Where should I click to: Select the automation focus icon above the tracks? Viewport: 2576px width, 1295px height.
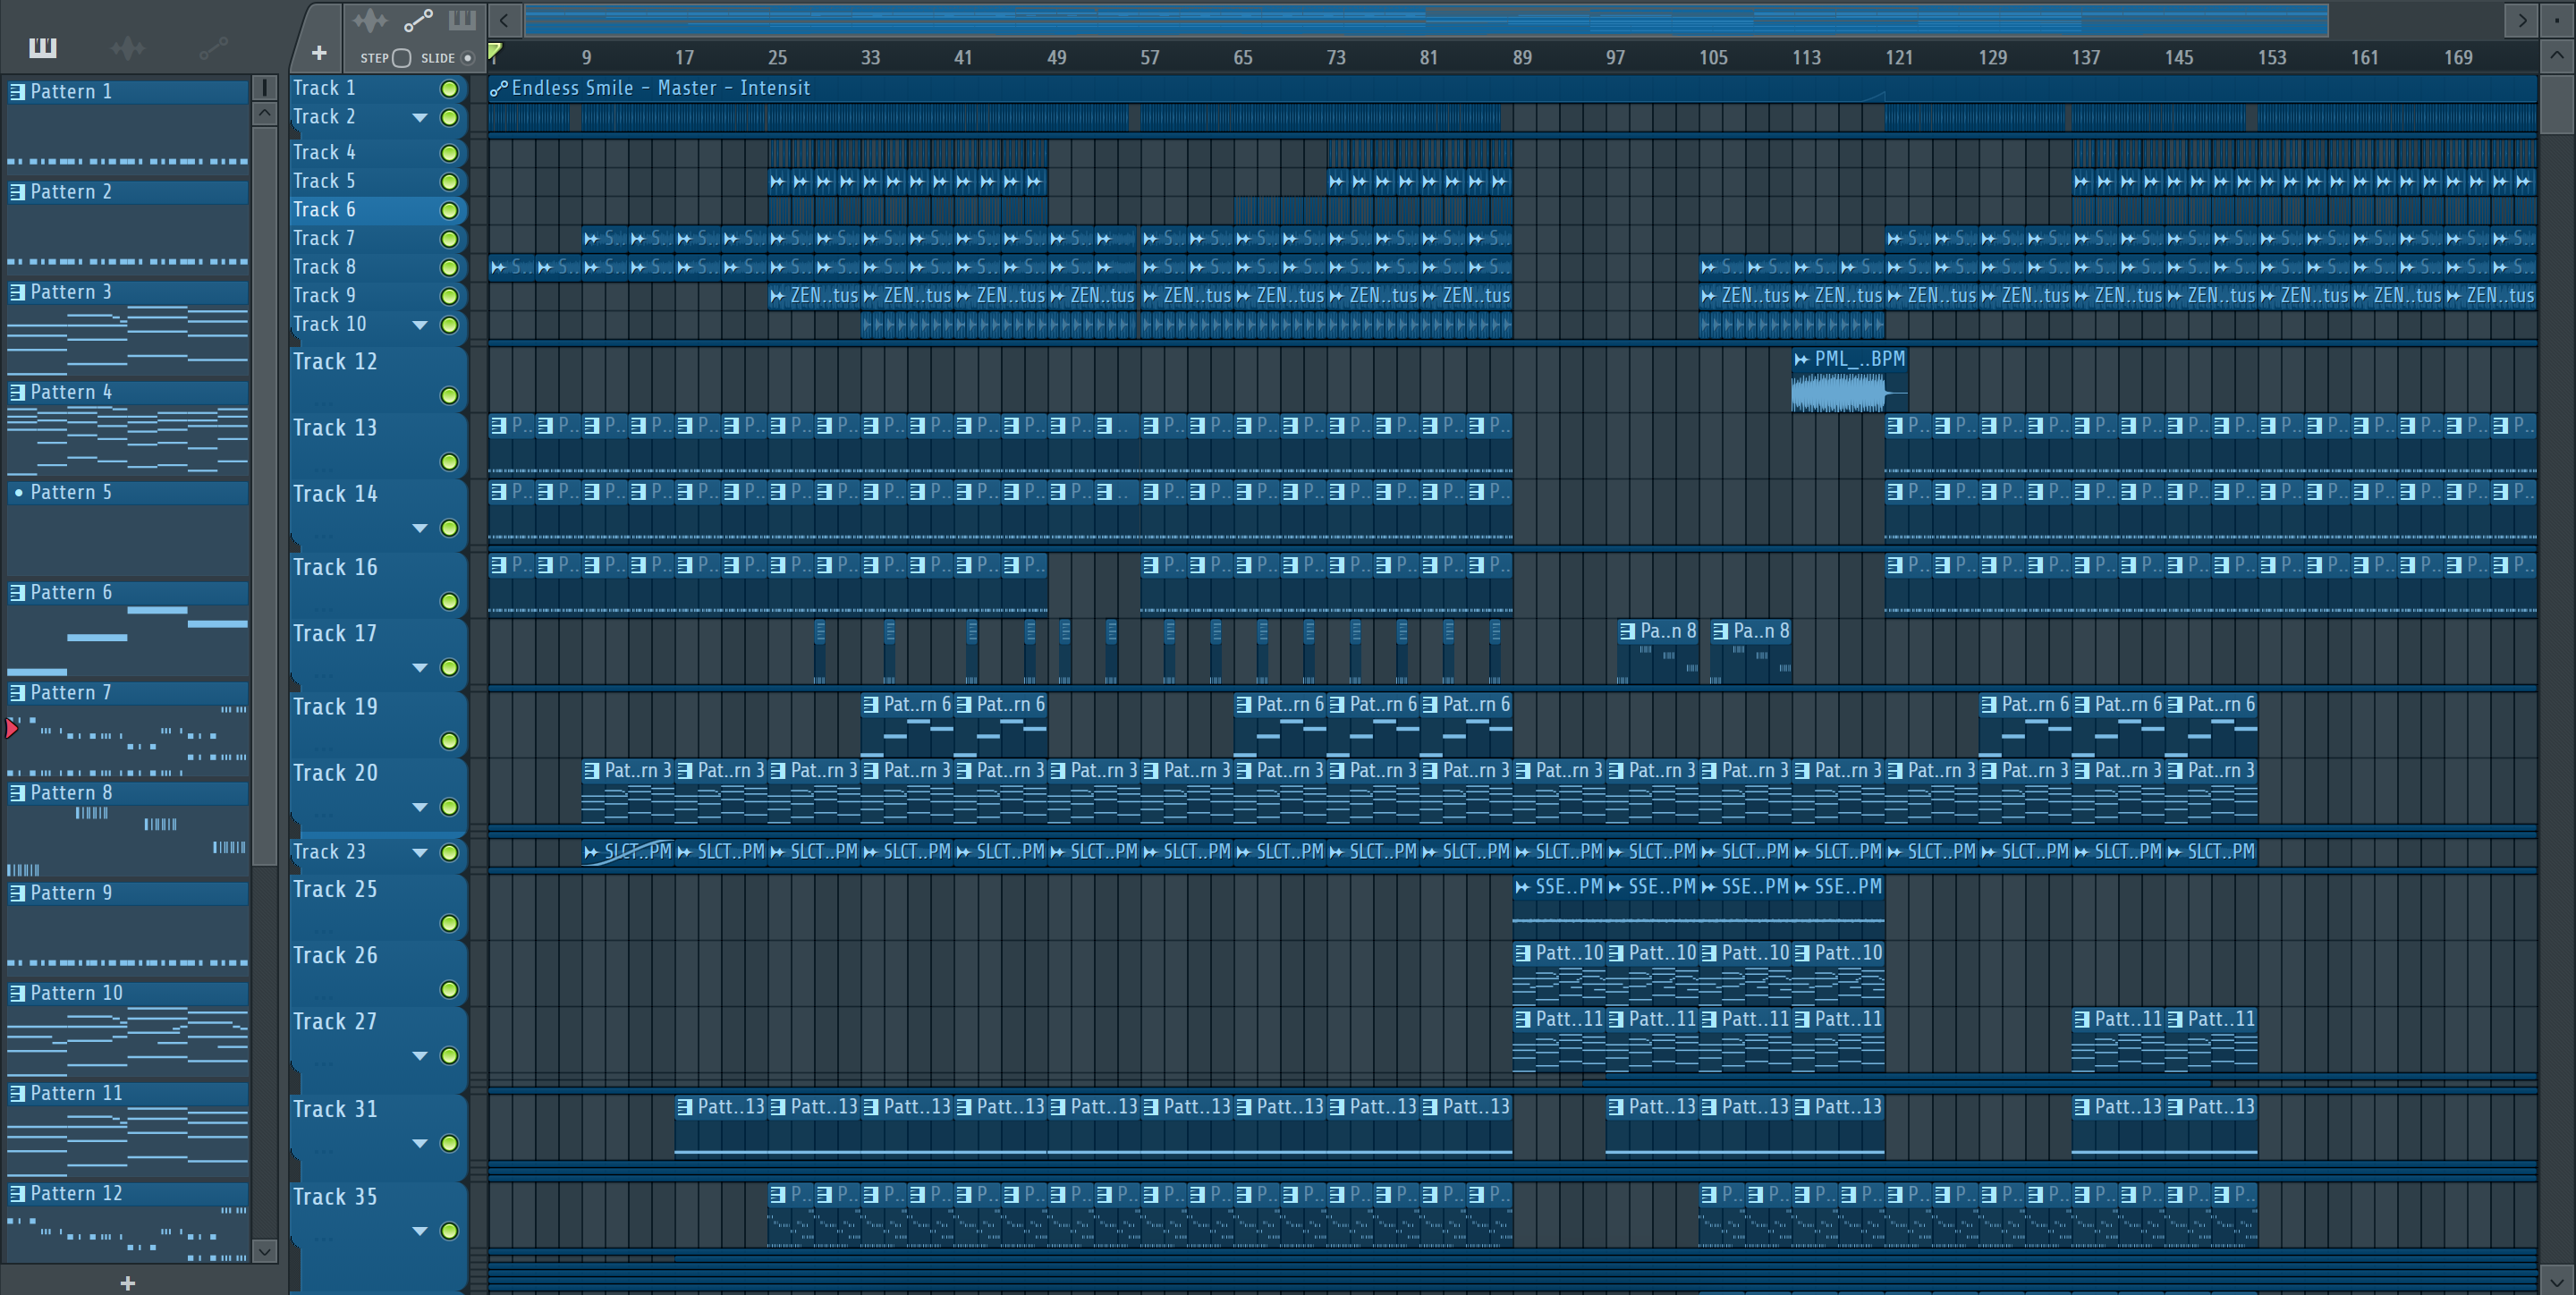click(x=417, y=20)
